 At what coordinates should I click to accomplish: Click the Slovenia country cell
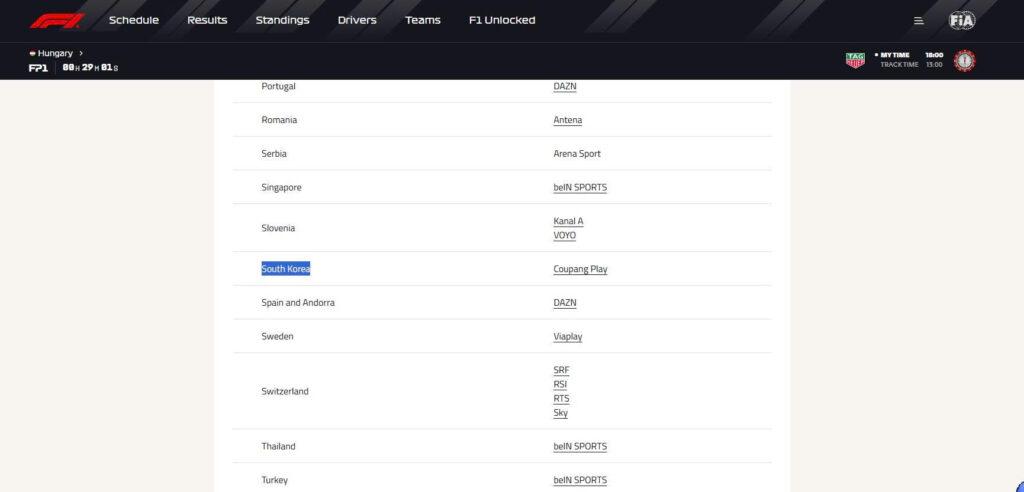278,228
